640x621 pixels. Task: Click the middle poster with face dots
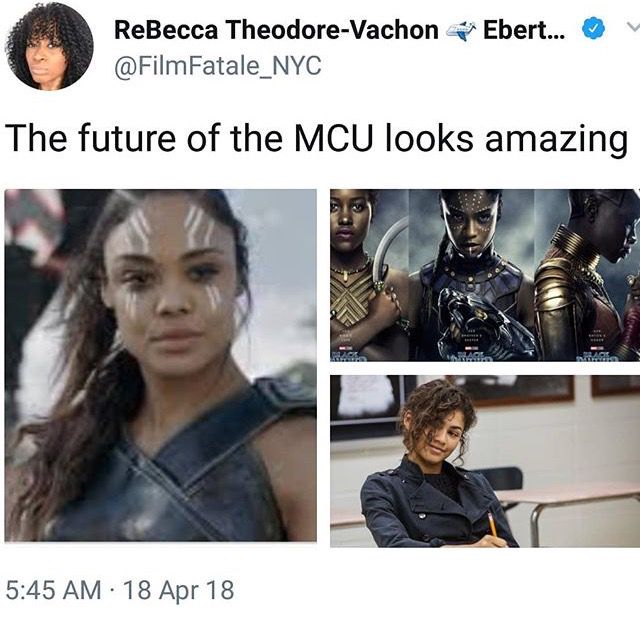[x=471, y=275]
